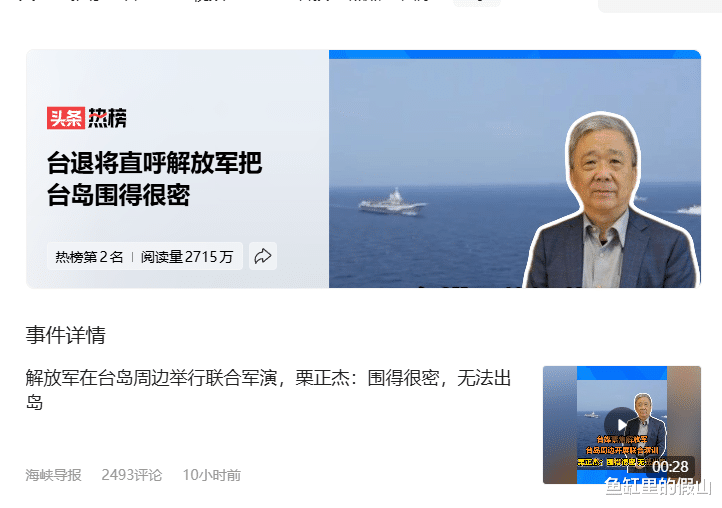
Task: Click the 事件详情 section heading
Action: 65,335
